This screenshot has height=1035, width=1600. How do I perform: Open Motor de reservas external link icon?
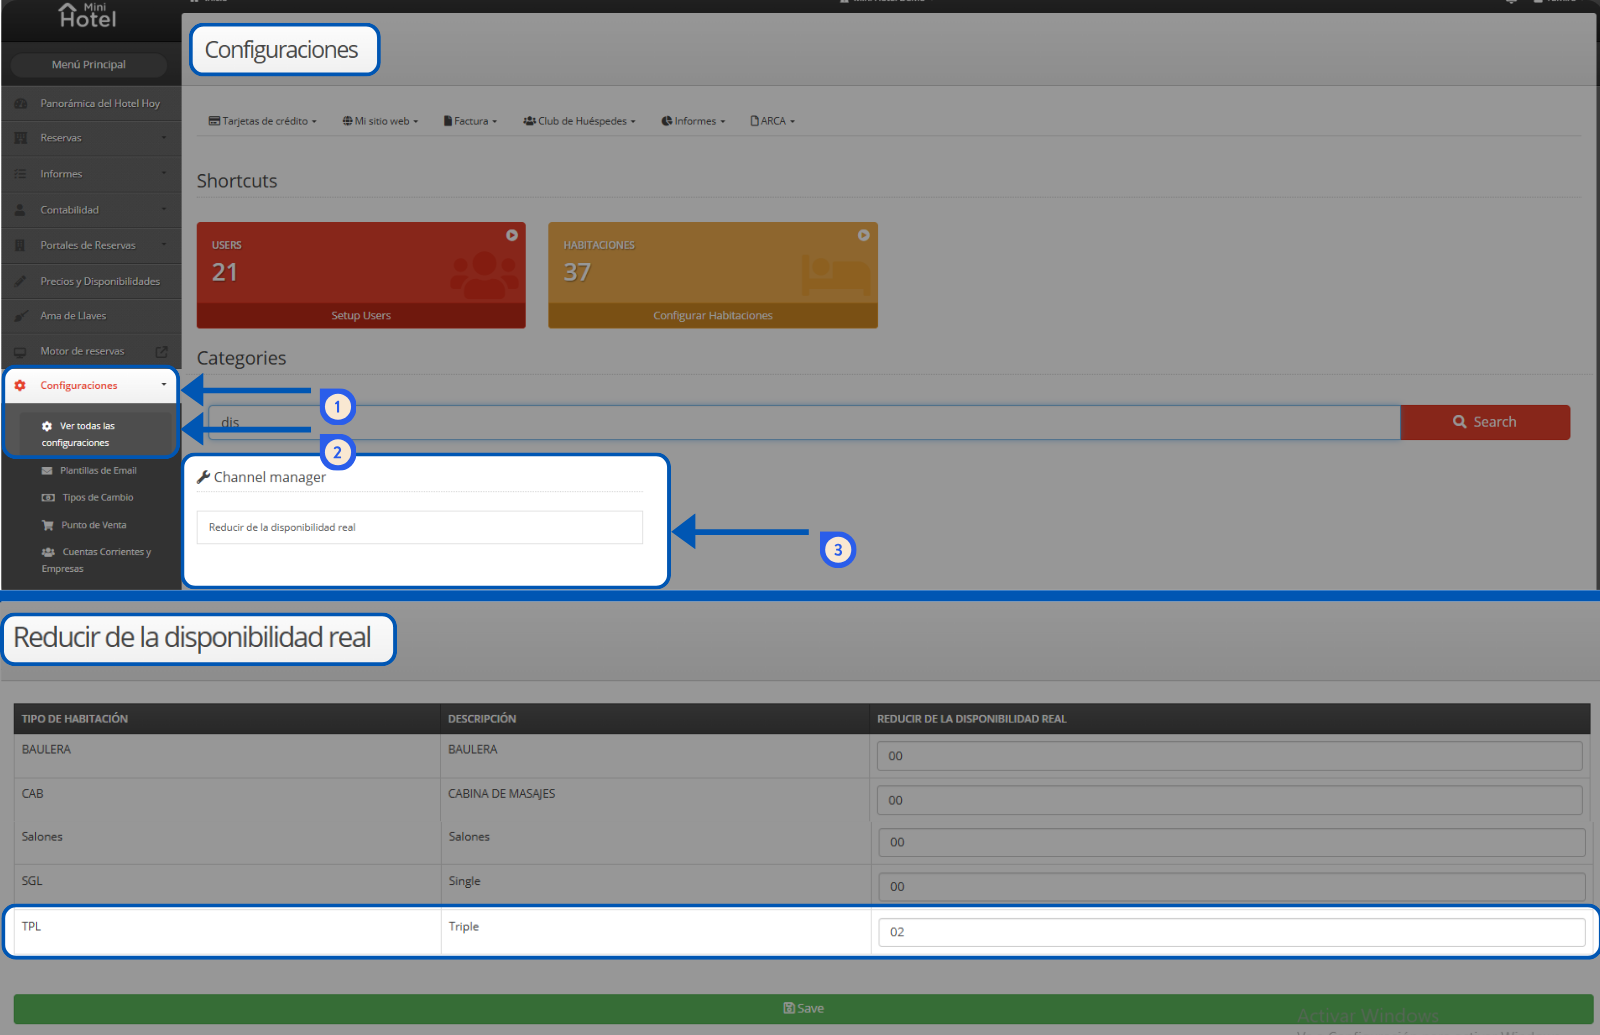click(x=161, y=352)
